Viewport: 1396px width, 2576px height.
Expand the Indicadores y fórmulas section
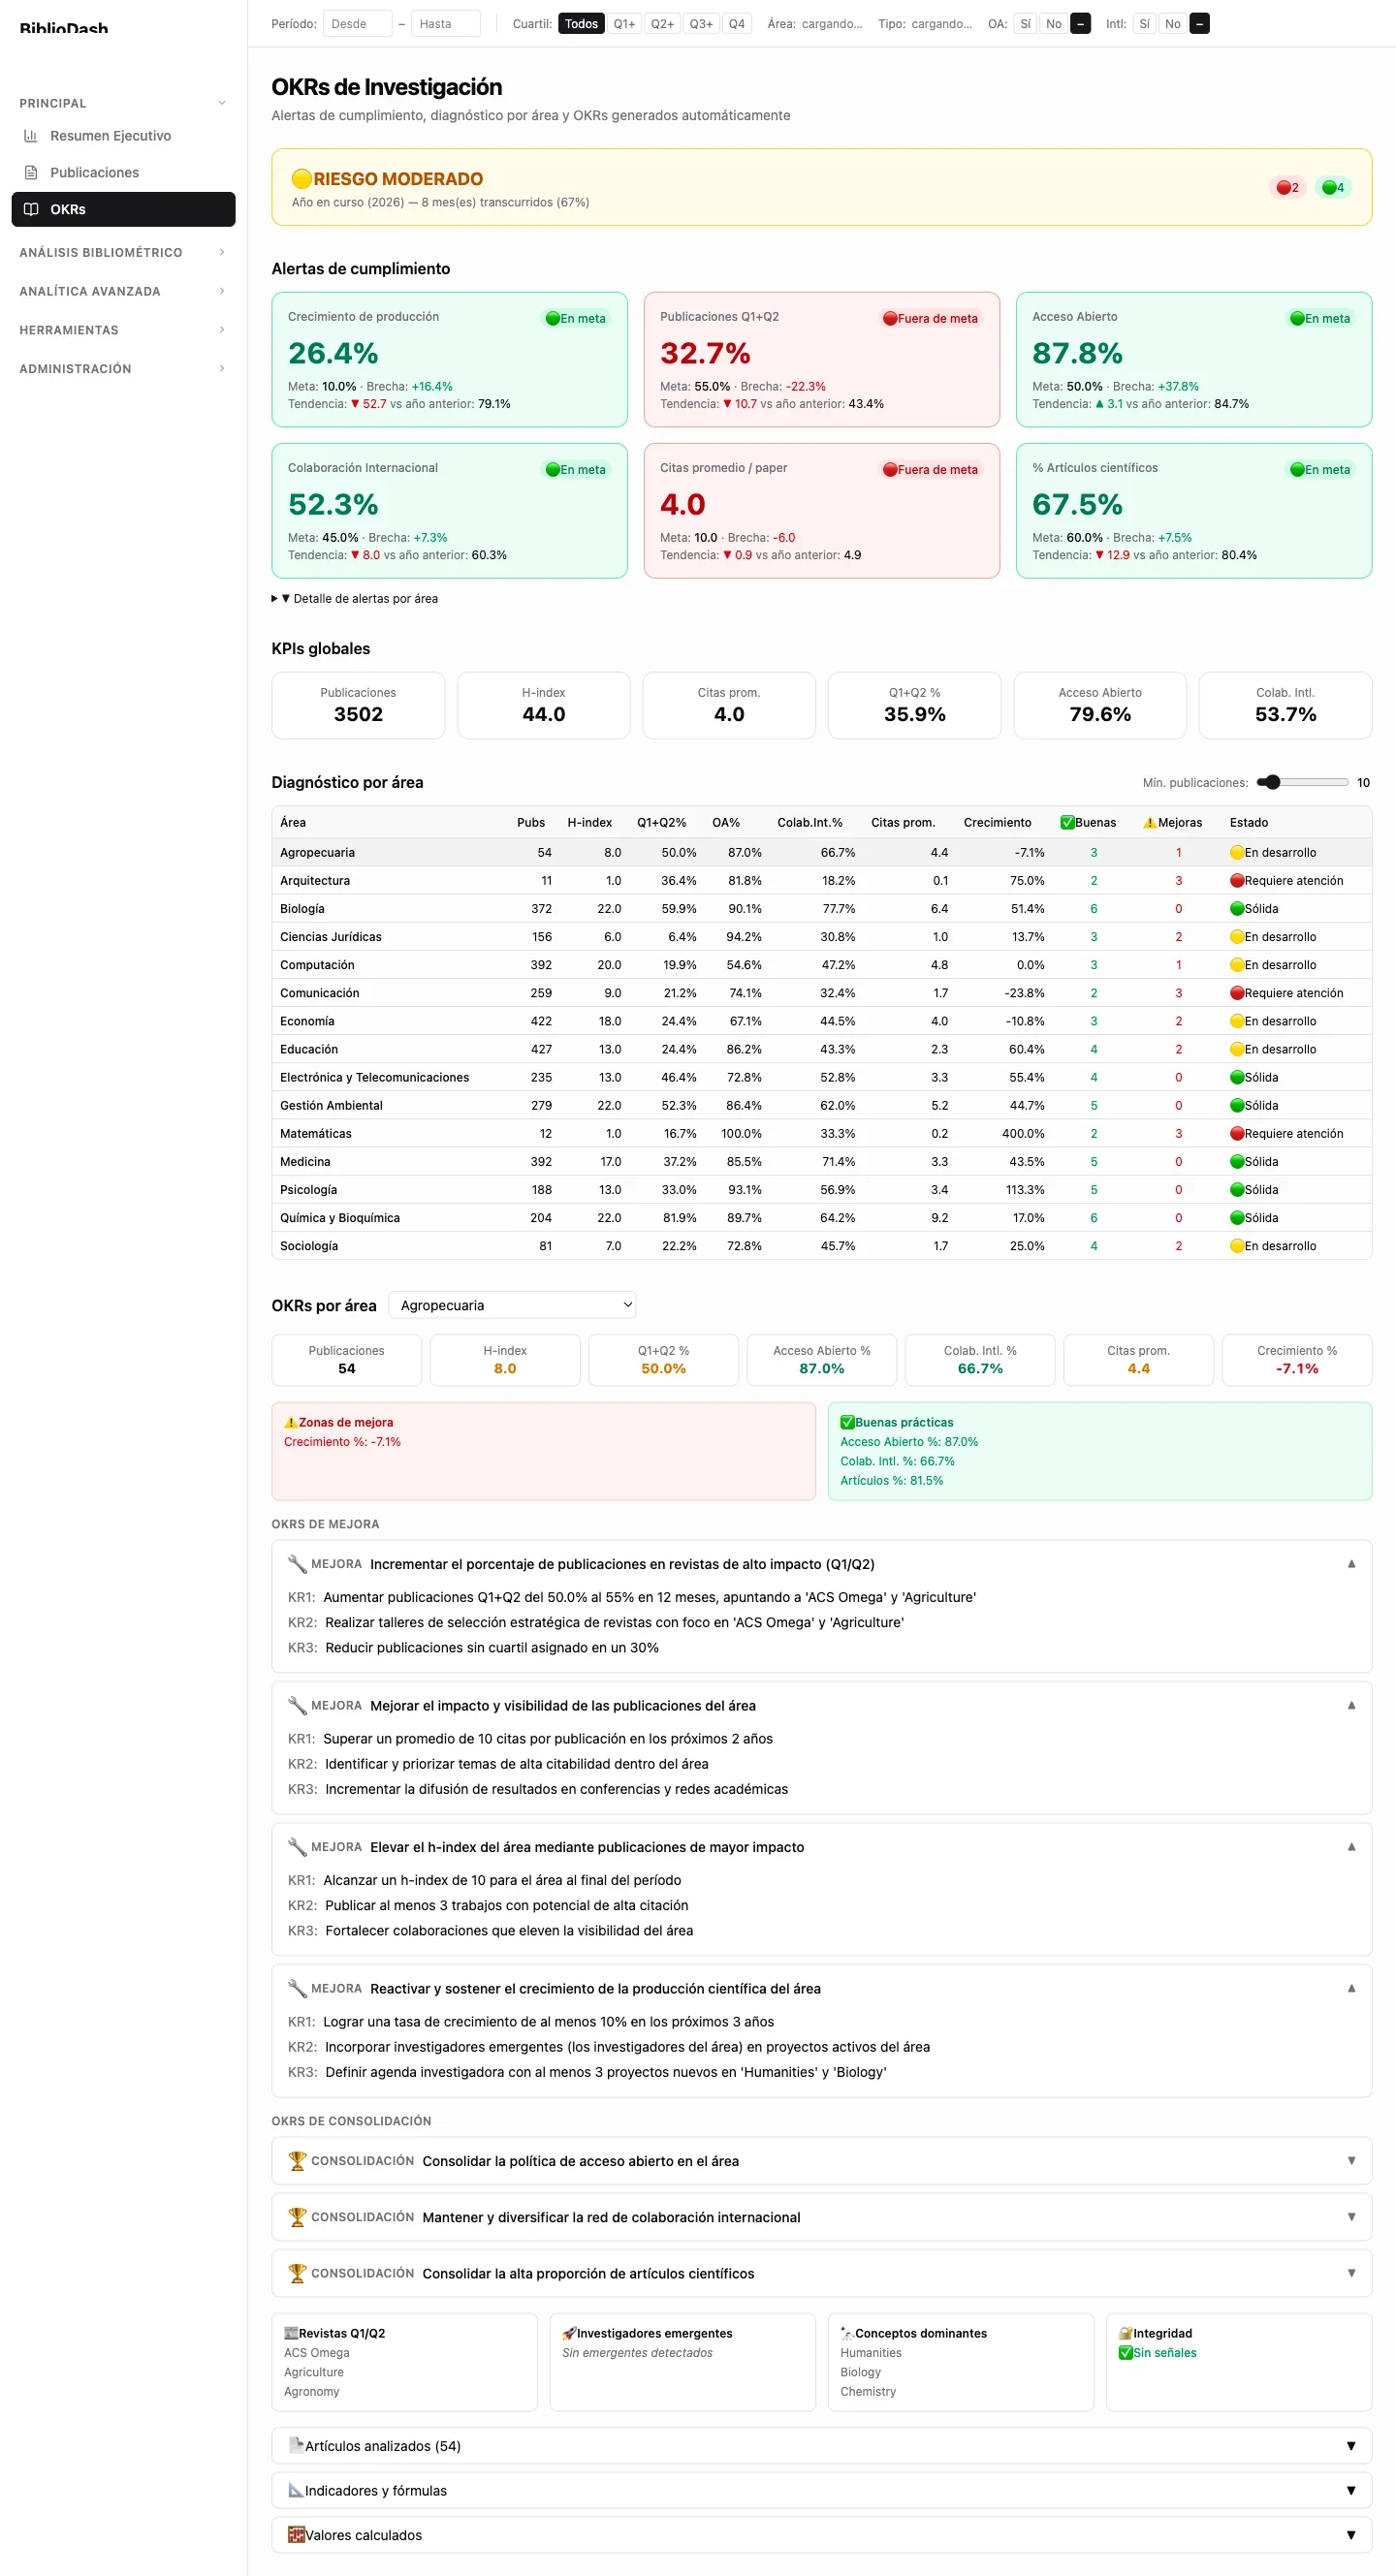(x=821, y=2490)
